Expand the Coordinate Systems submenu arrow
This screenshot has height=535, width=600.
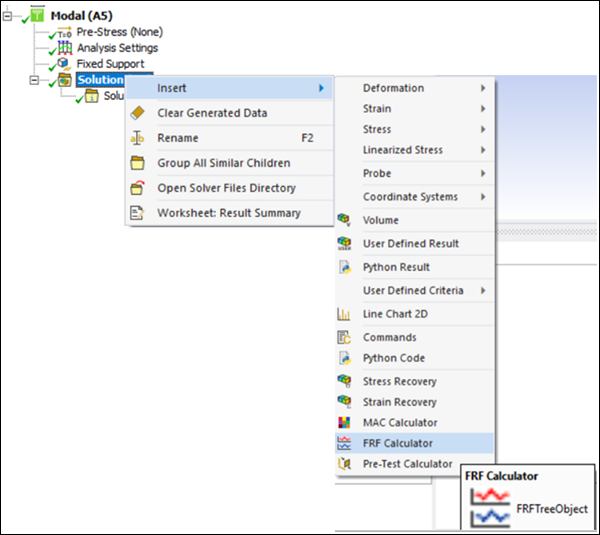coord(483,197)
